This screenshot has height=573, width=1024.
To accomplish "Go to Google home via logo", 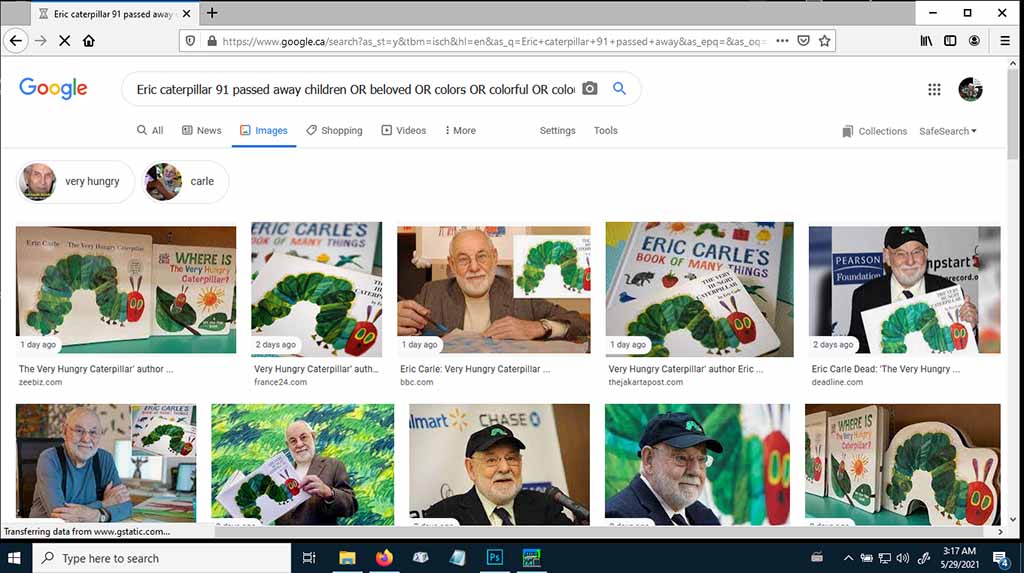I will click(53, 88).
